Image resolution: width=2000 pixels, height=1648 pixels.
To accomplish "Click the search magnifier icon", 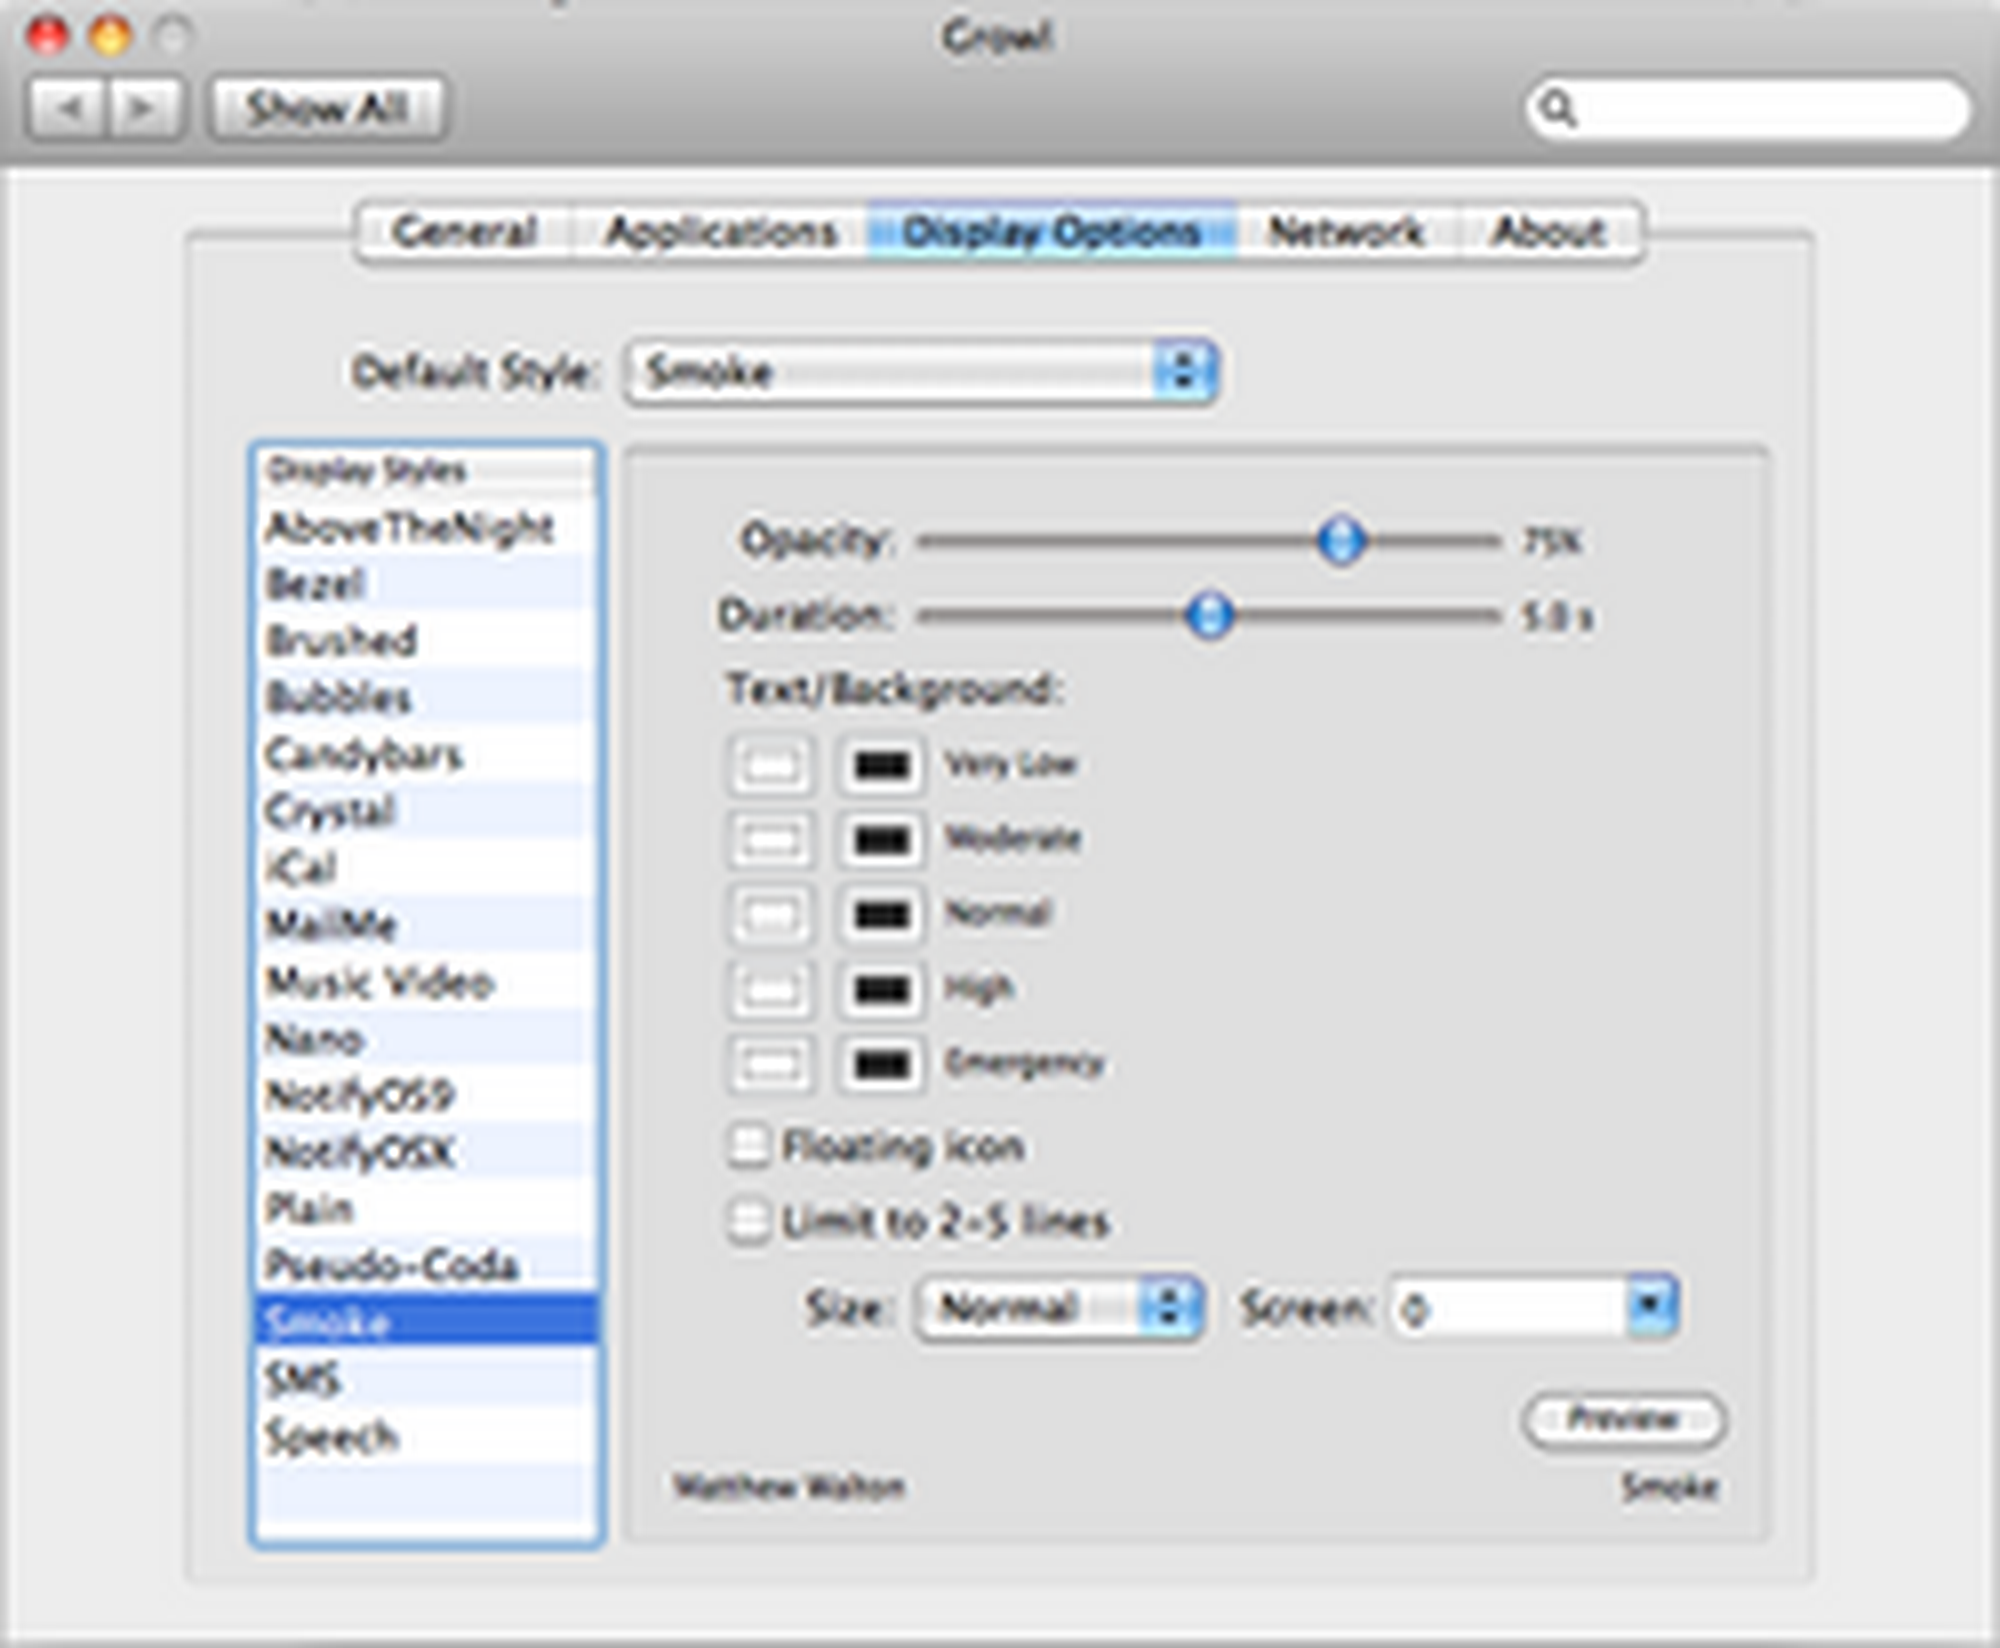I will (x=1557, y=107).
